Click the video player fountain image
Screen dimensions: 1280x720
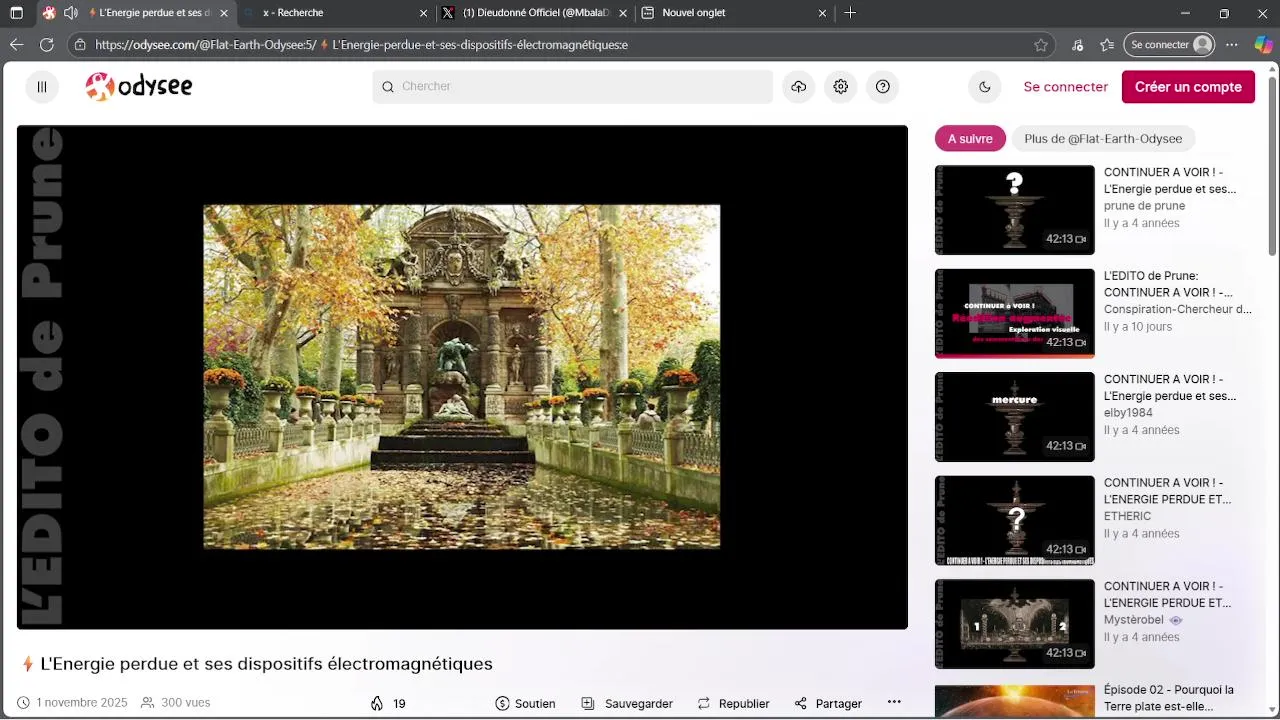(462, 377)
